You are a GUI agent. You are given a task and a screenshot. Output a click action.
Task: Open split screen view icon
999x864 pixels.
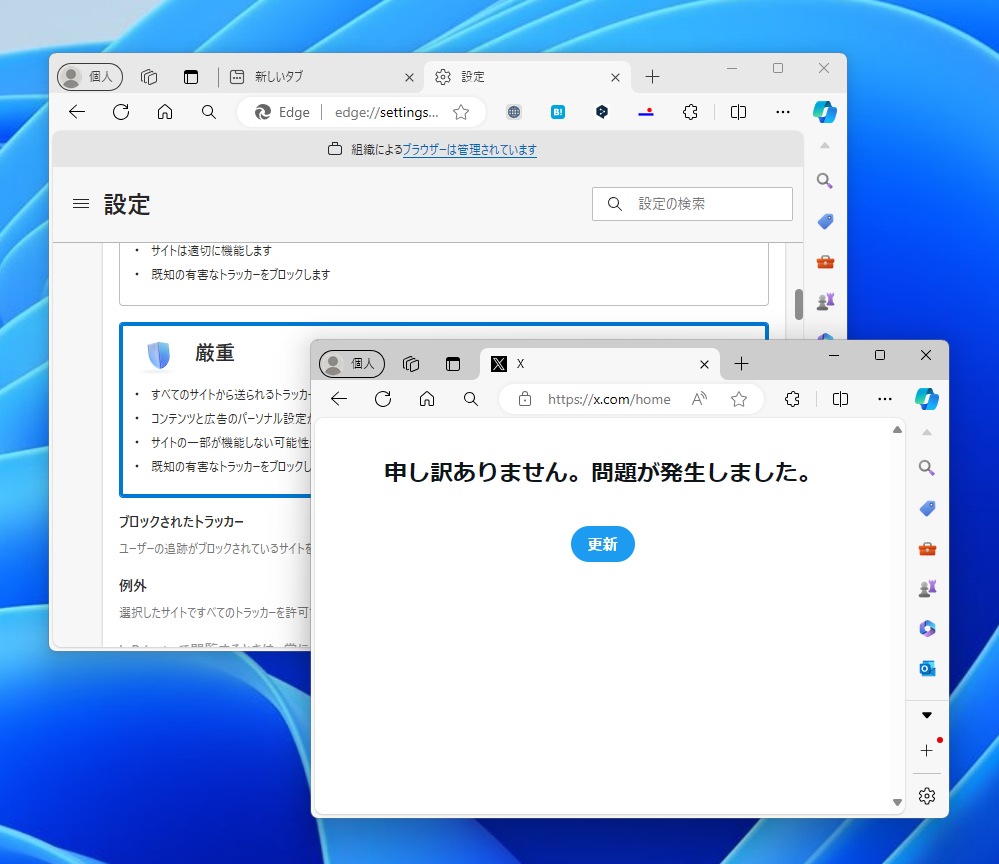tap(840, 398)
